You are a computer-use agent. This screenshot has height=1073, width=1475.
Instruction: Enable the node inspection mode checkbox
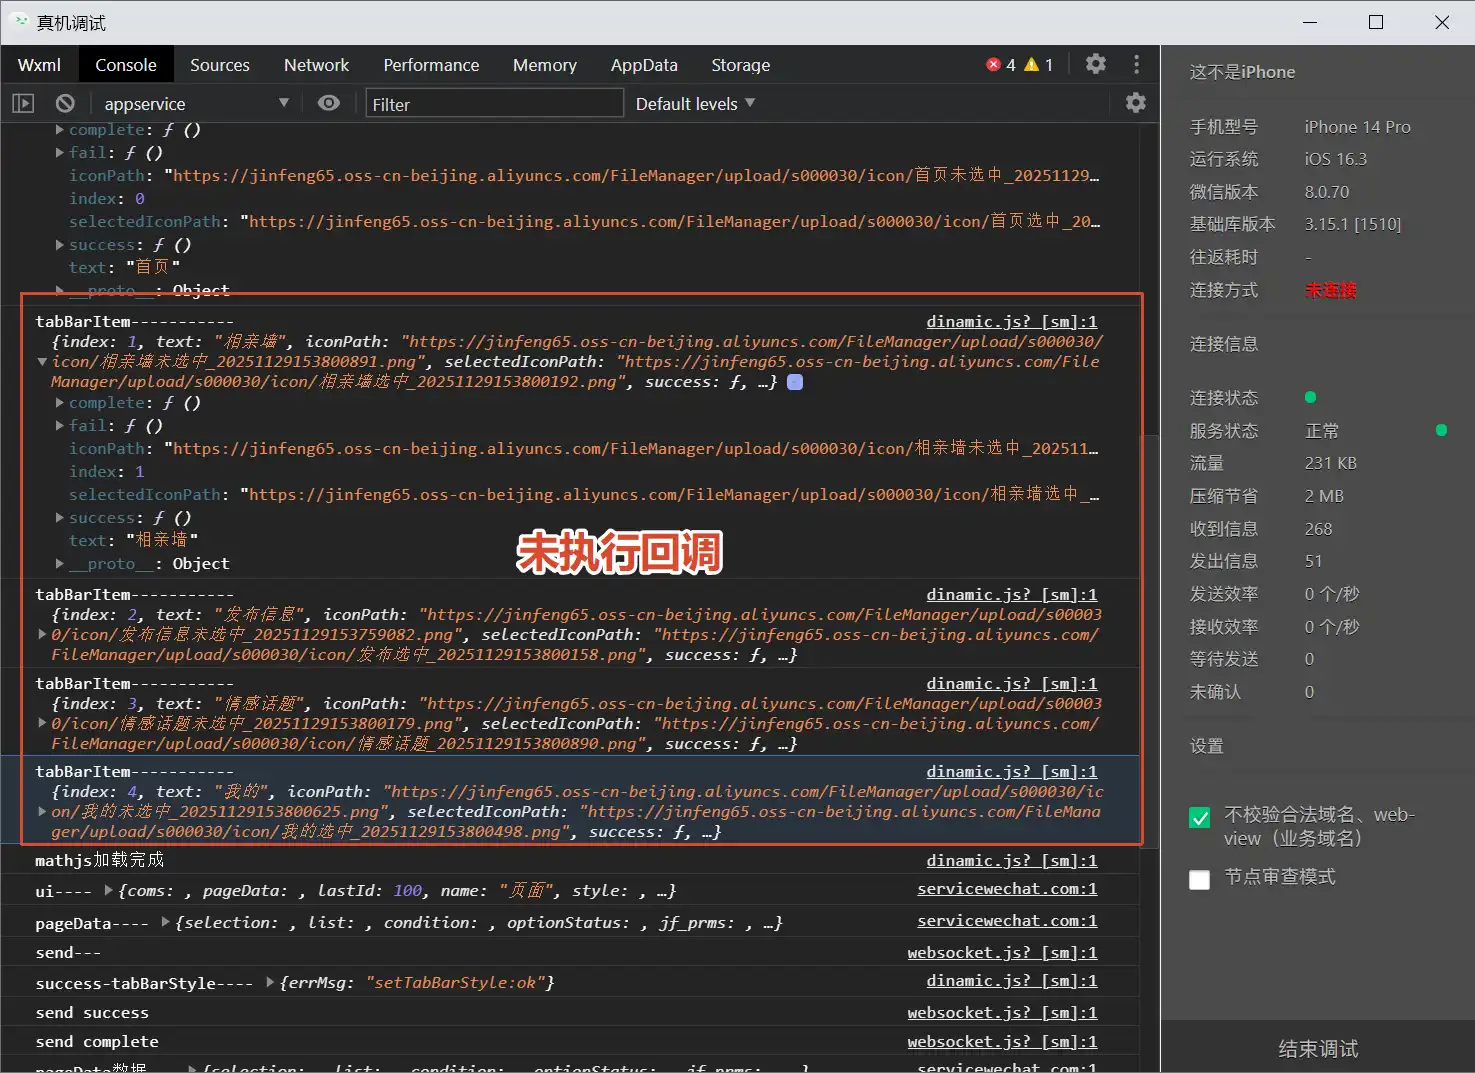pos(1199,879)
